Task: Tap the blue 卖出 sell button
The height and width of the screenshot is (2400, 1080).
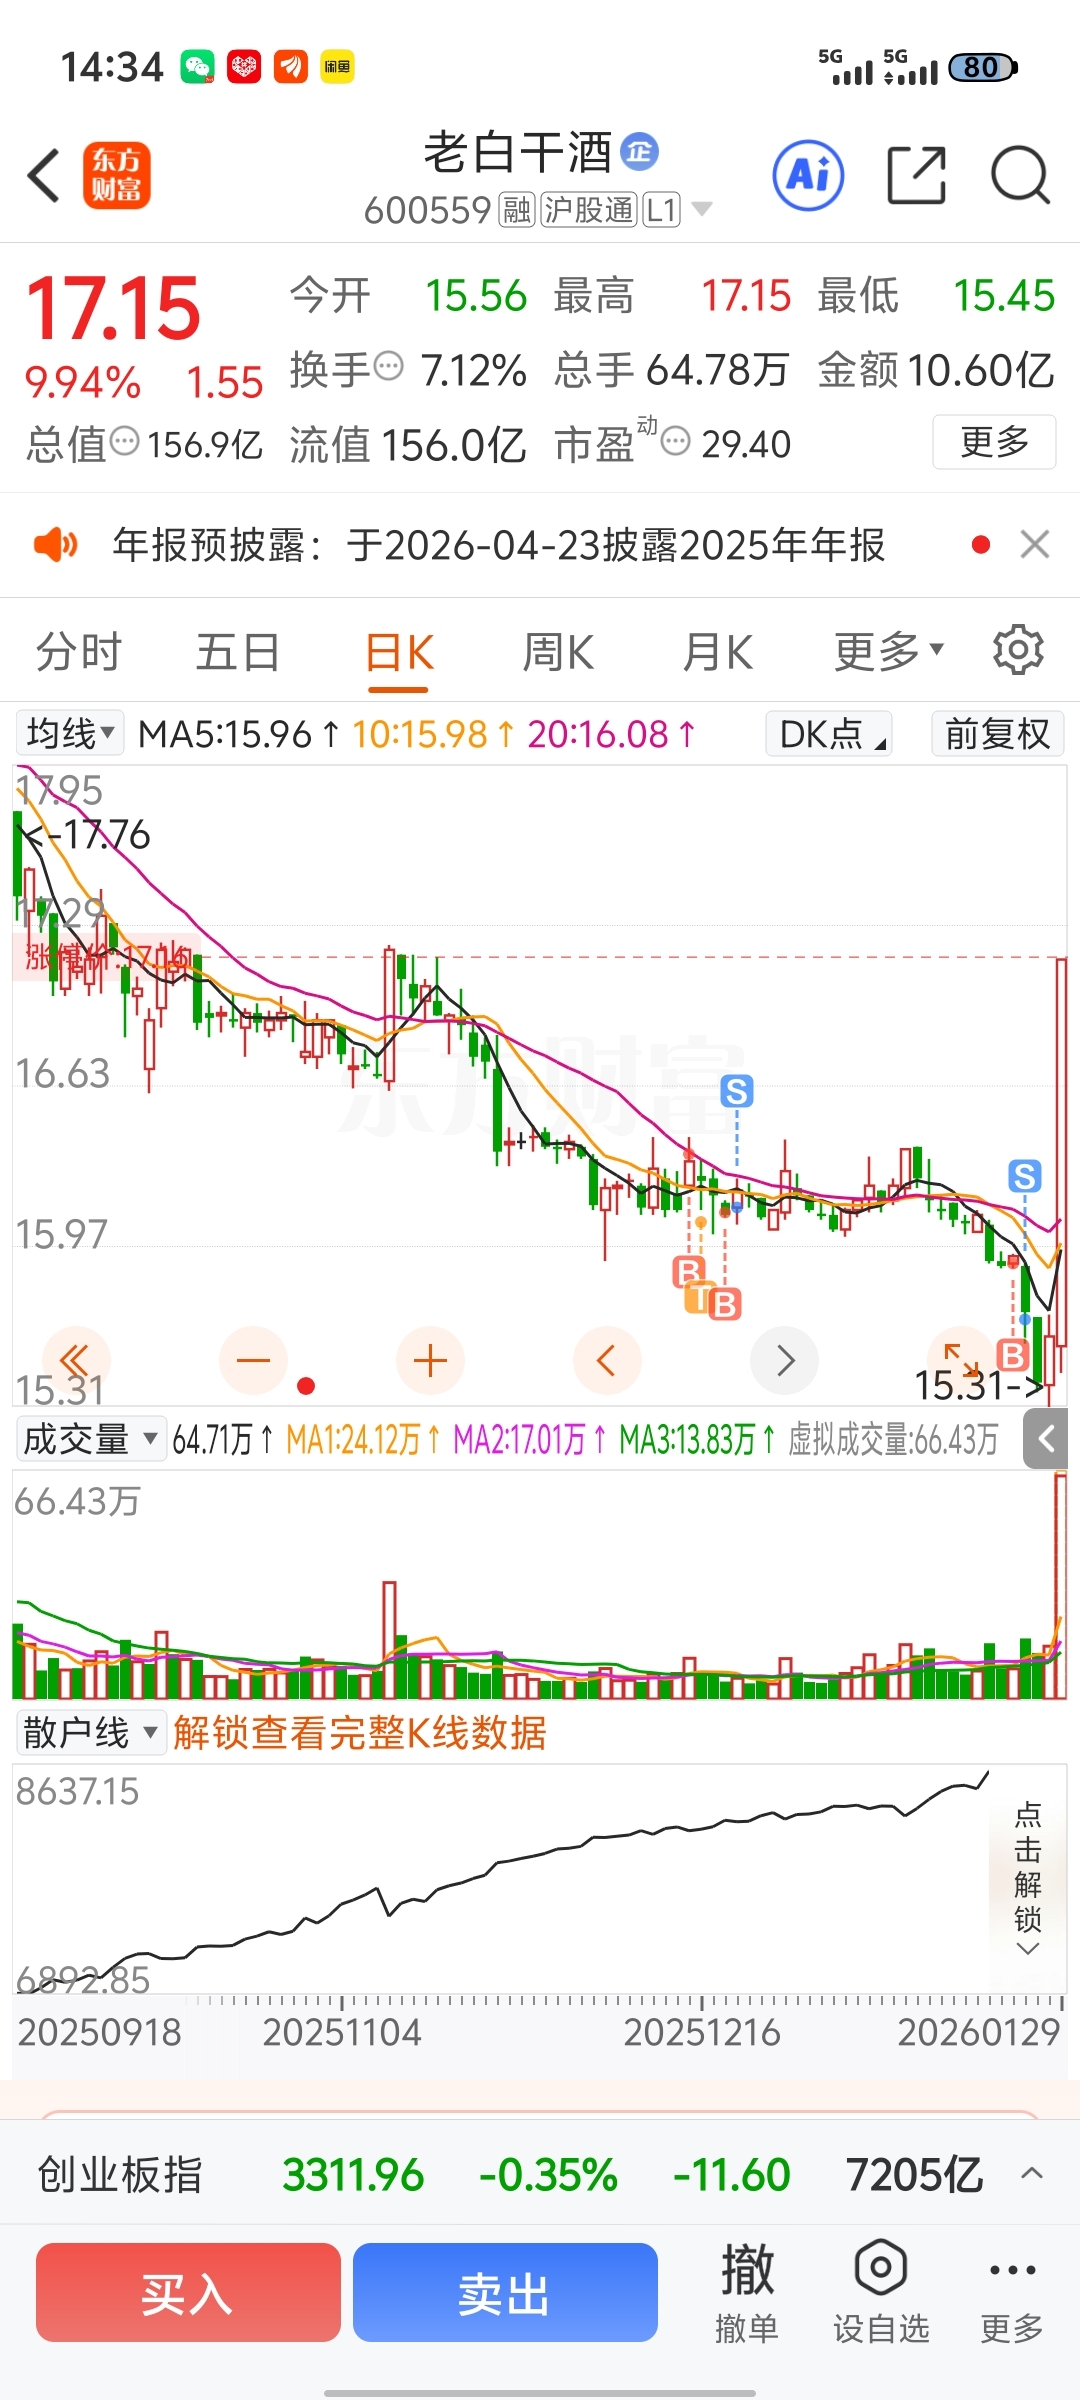Action: click(505, 2292)
